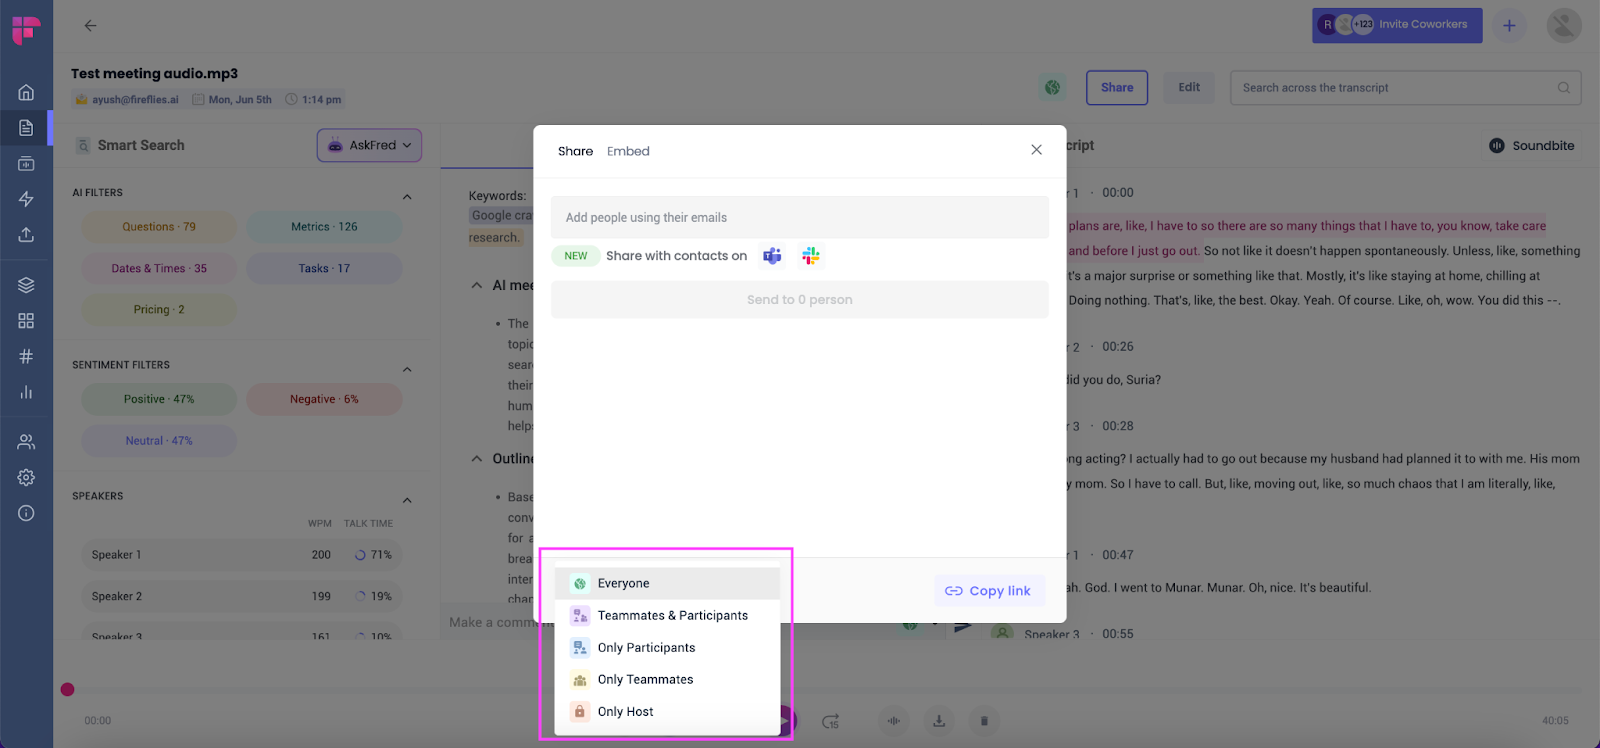Open the Home icon in sidebar
Screen dimensions: 1600x748
[26, 92]
